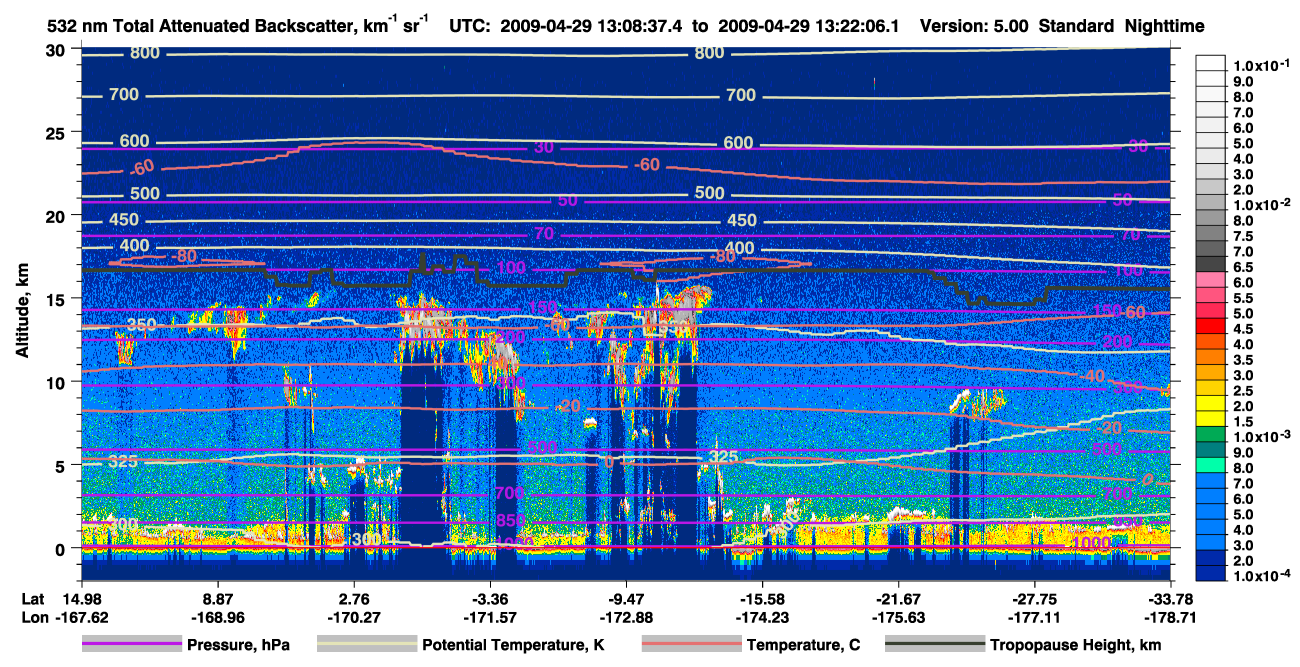Click the latitude value -9.47

(626, 598)
